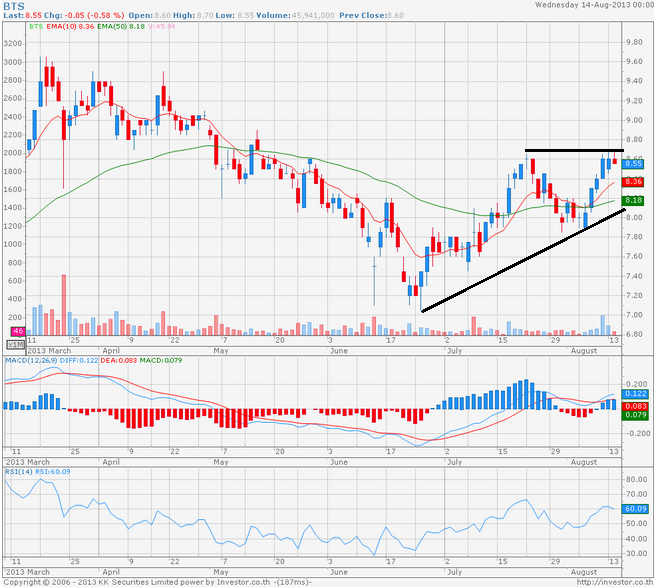Click the blue 0.122 tag in MACD panel
The height and width of the screenshot is (587, 657).
pos(636,394)
